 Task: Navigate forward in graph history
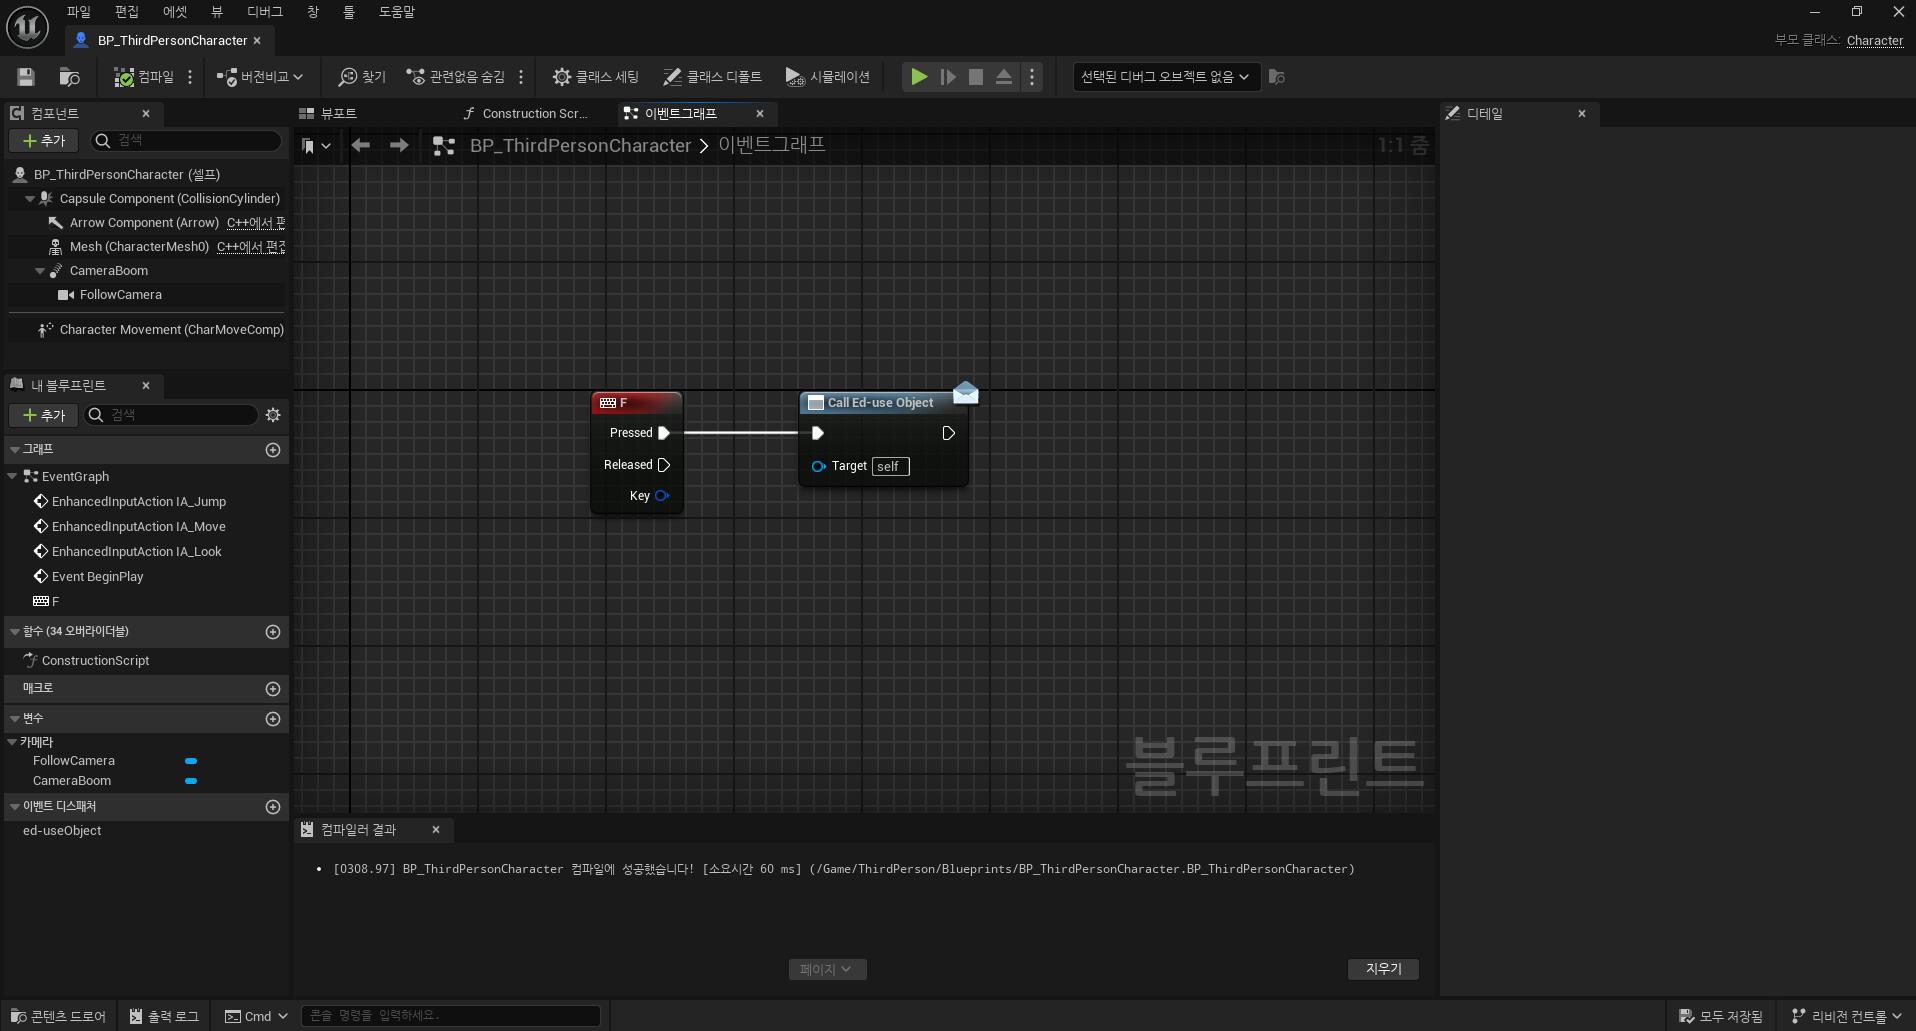pos(399,146)
